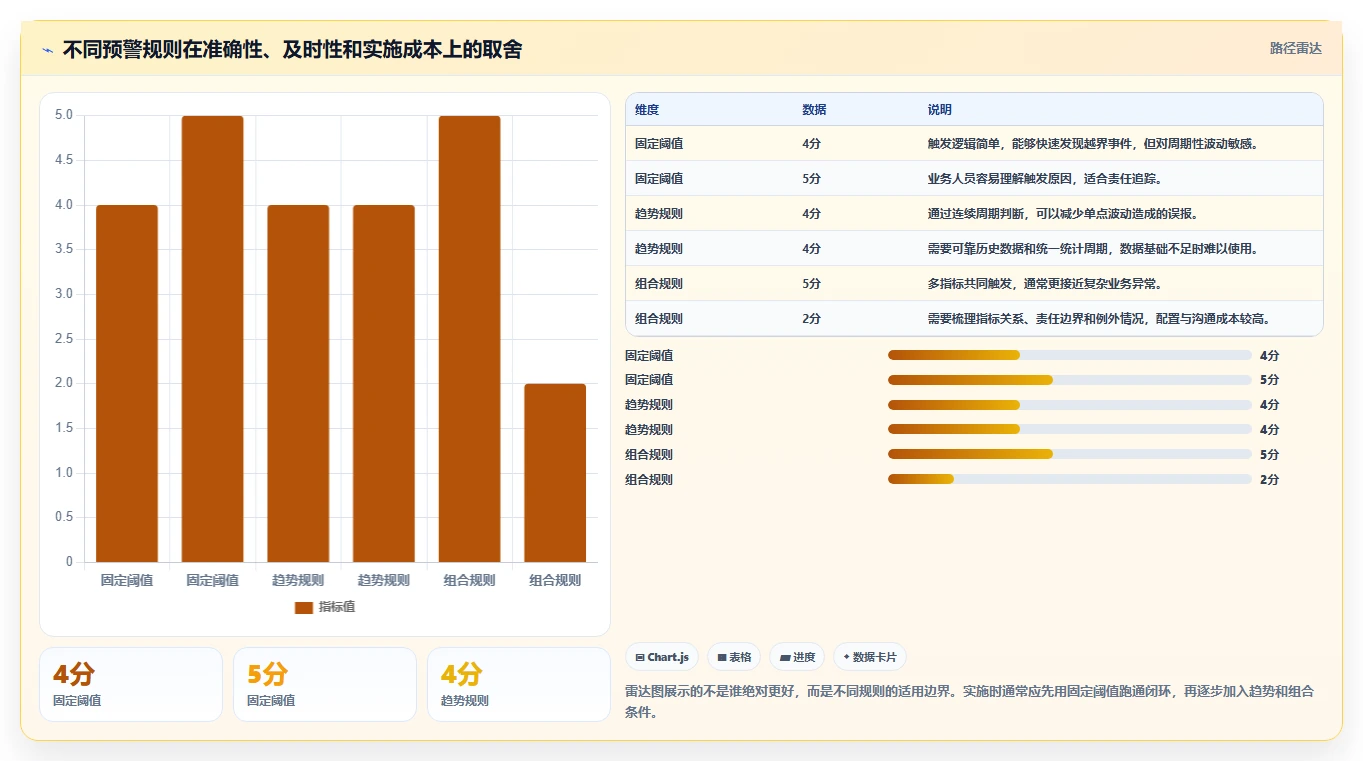The height and width of the screenshot is (761, 1363).
Task: Select the 维度 column header
Action: pos(647,110)
